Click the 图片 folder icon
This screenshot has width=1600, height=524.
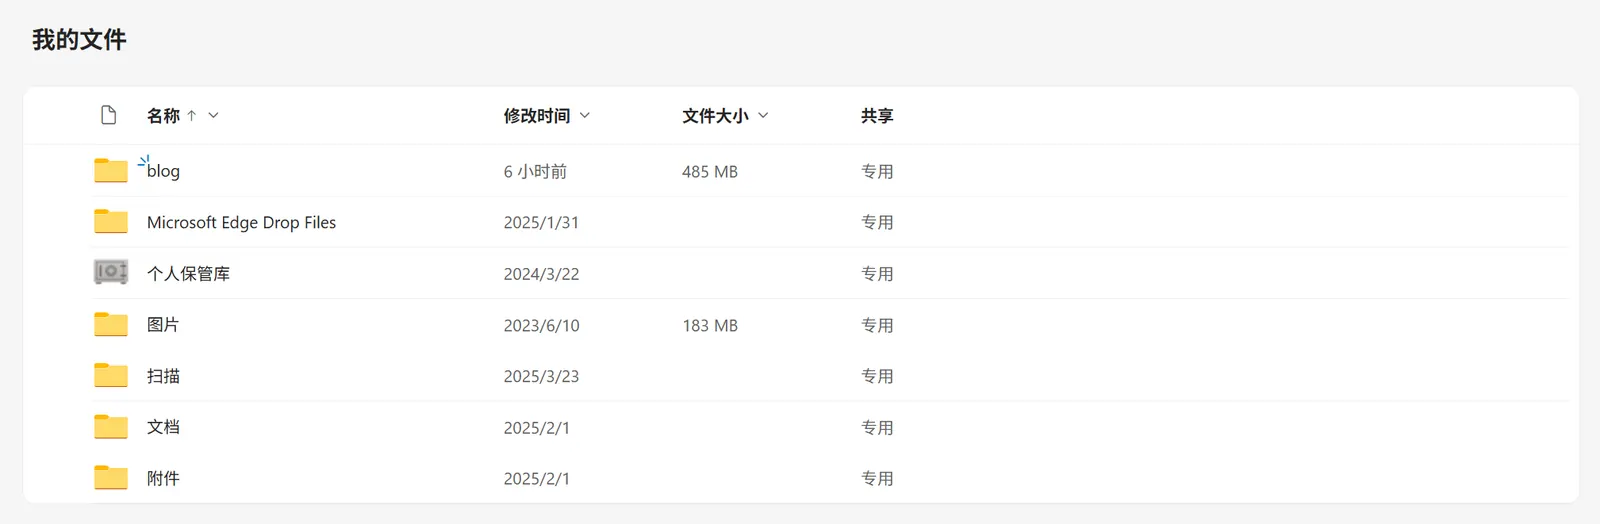point(111,324)
